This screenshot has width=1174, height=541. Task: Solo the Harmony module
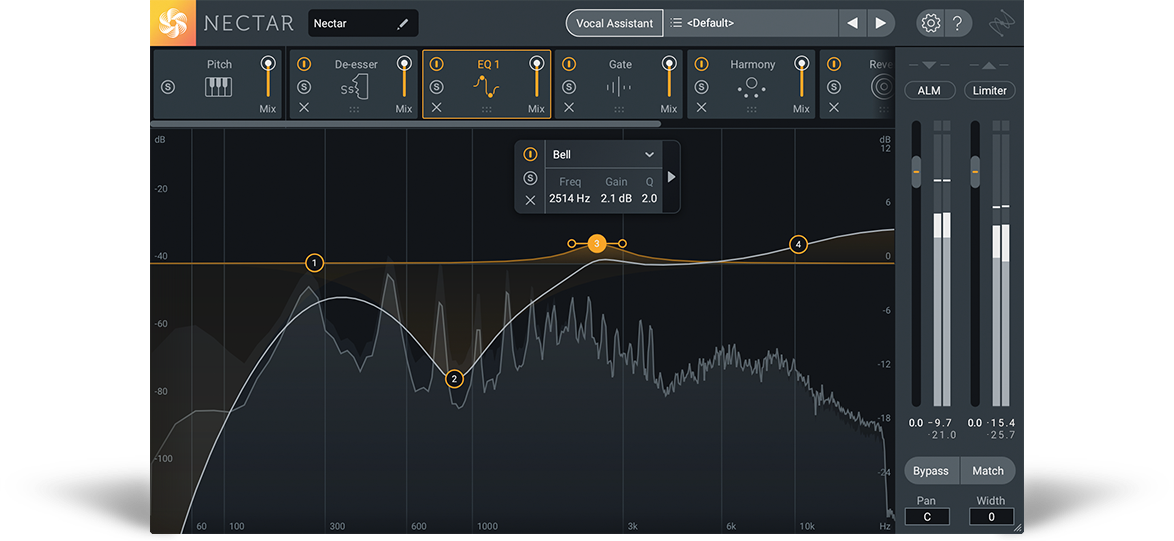702,87
